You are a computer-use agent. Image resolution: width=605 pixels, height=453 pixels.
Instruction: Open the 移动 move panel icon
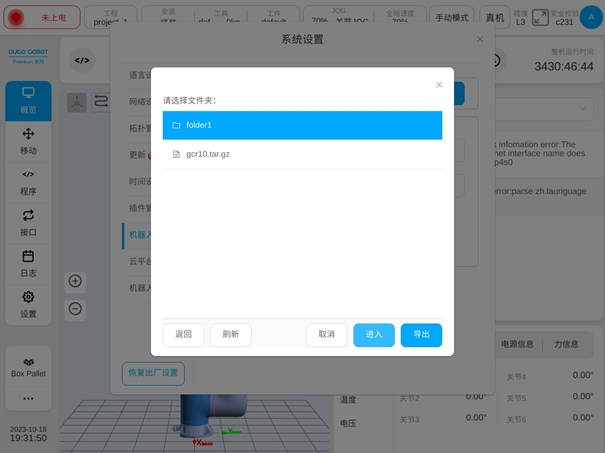28,141
